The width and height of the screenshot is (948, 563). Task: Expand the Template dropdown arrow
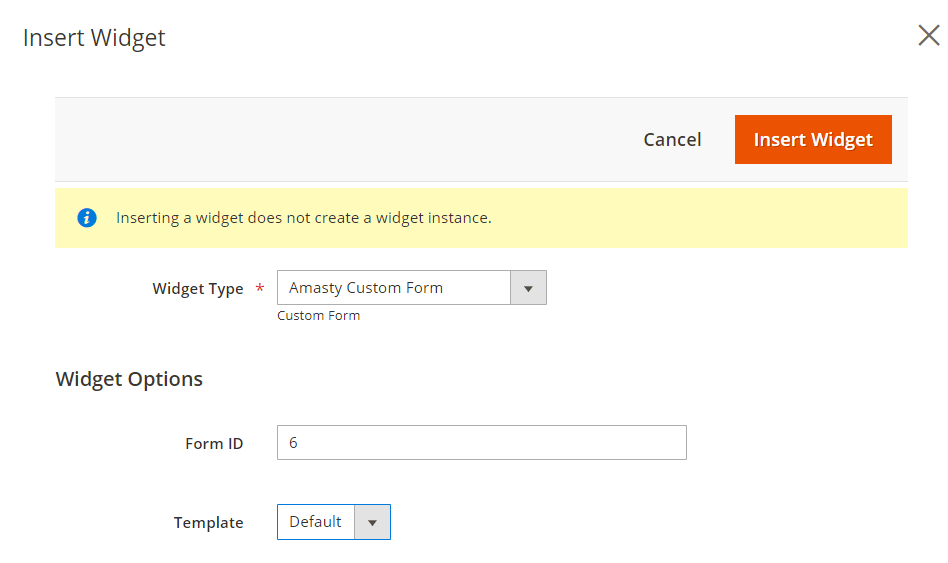(x=372, y=522)
